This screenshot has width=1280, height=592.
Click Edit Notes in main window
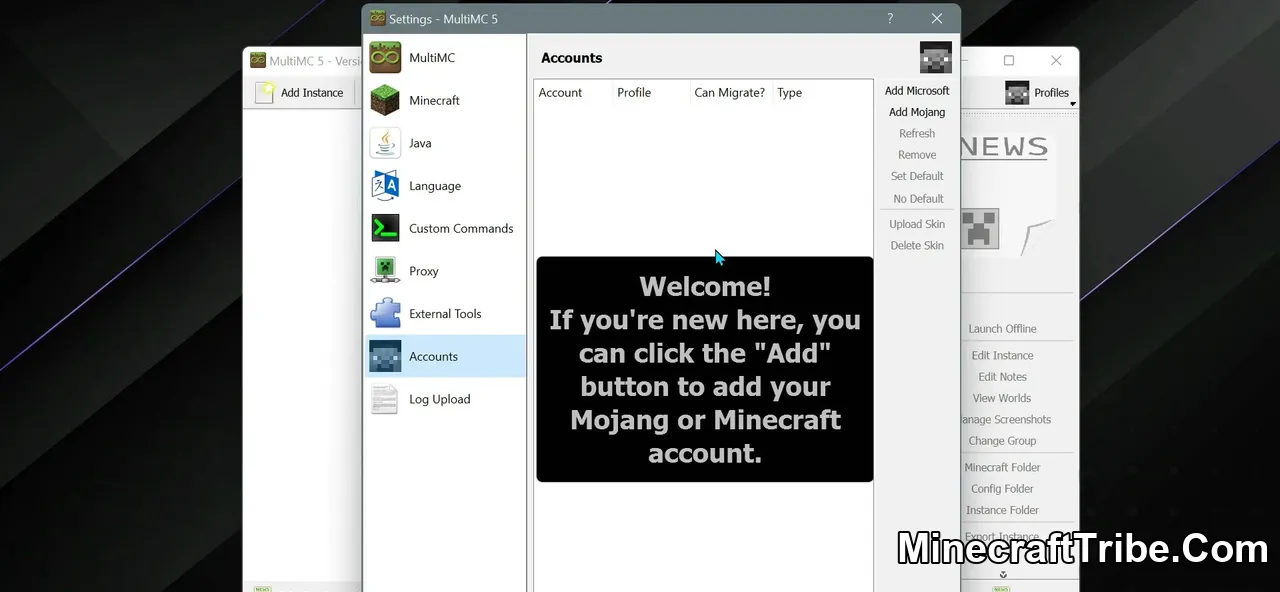[x=1002, y=377]
